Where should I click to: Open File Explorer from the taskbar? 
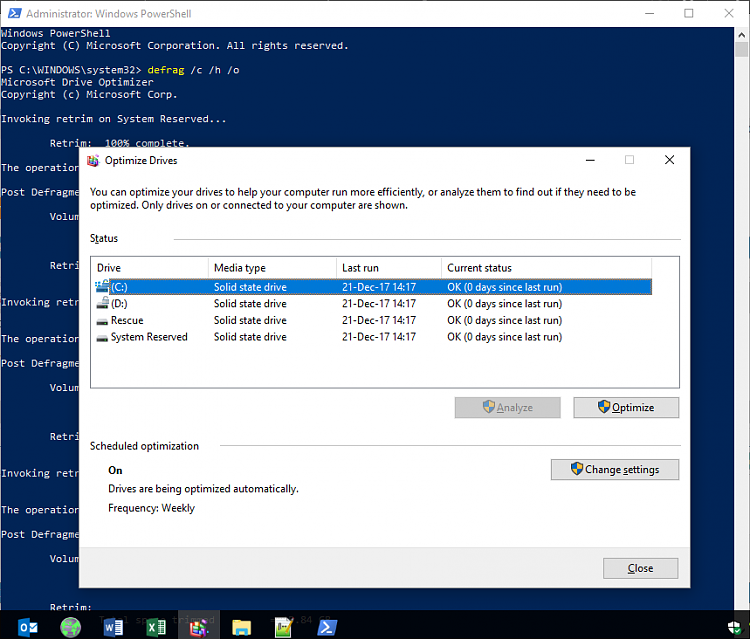pyautogui.click(x=242, y=627)
